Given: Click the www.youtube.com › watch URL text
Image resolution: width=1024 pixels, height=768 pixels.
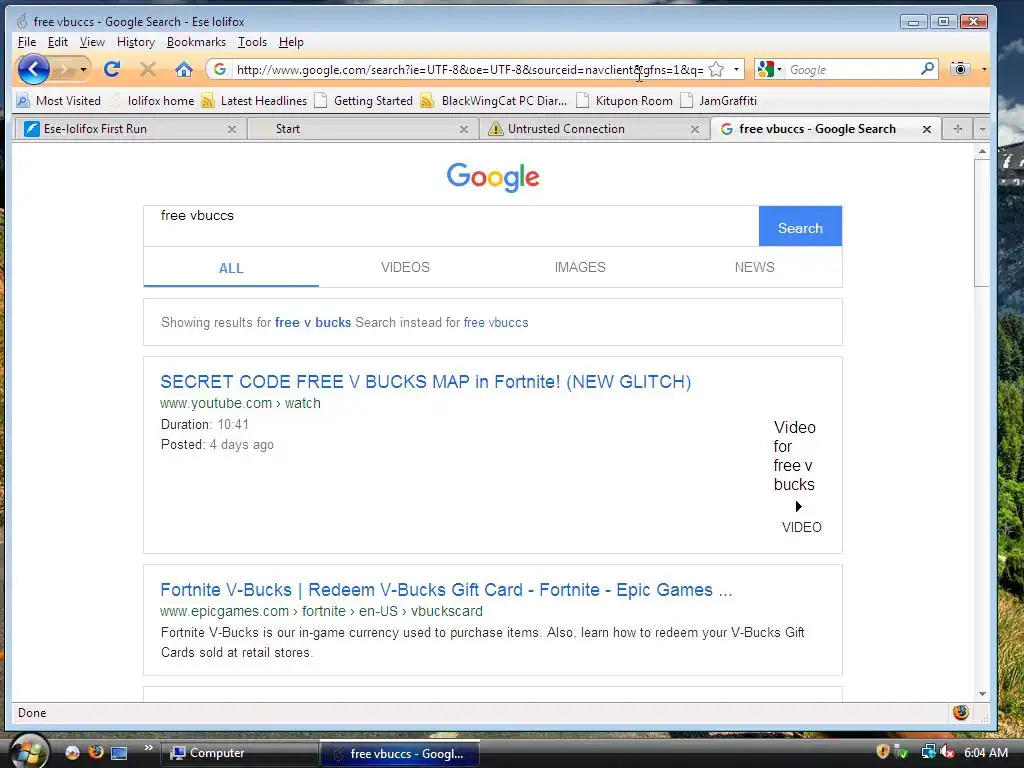Looking at the screenshot, I should point(240,403).
